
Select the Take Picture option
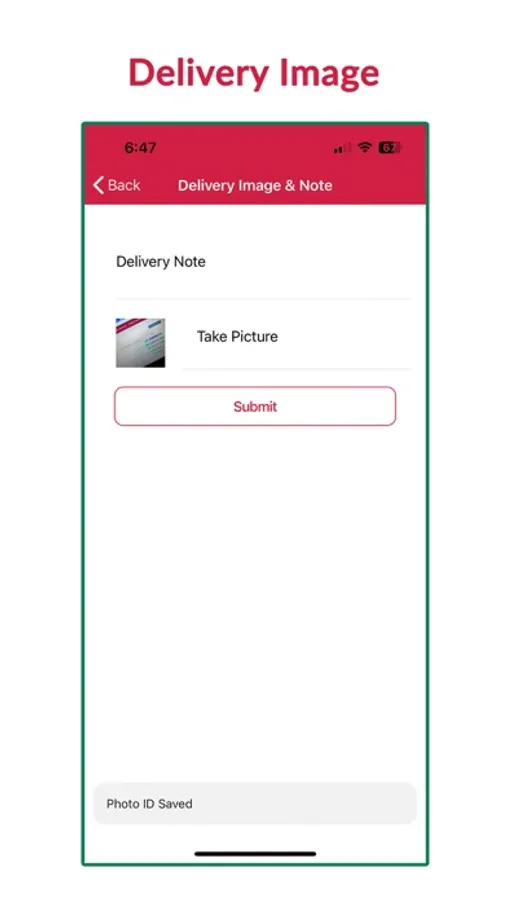237,336
